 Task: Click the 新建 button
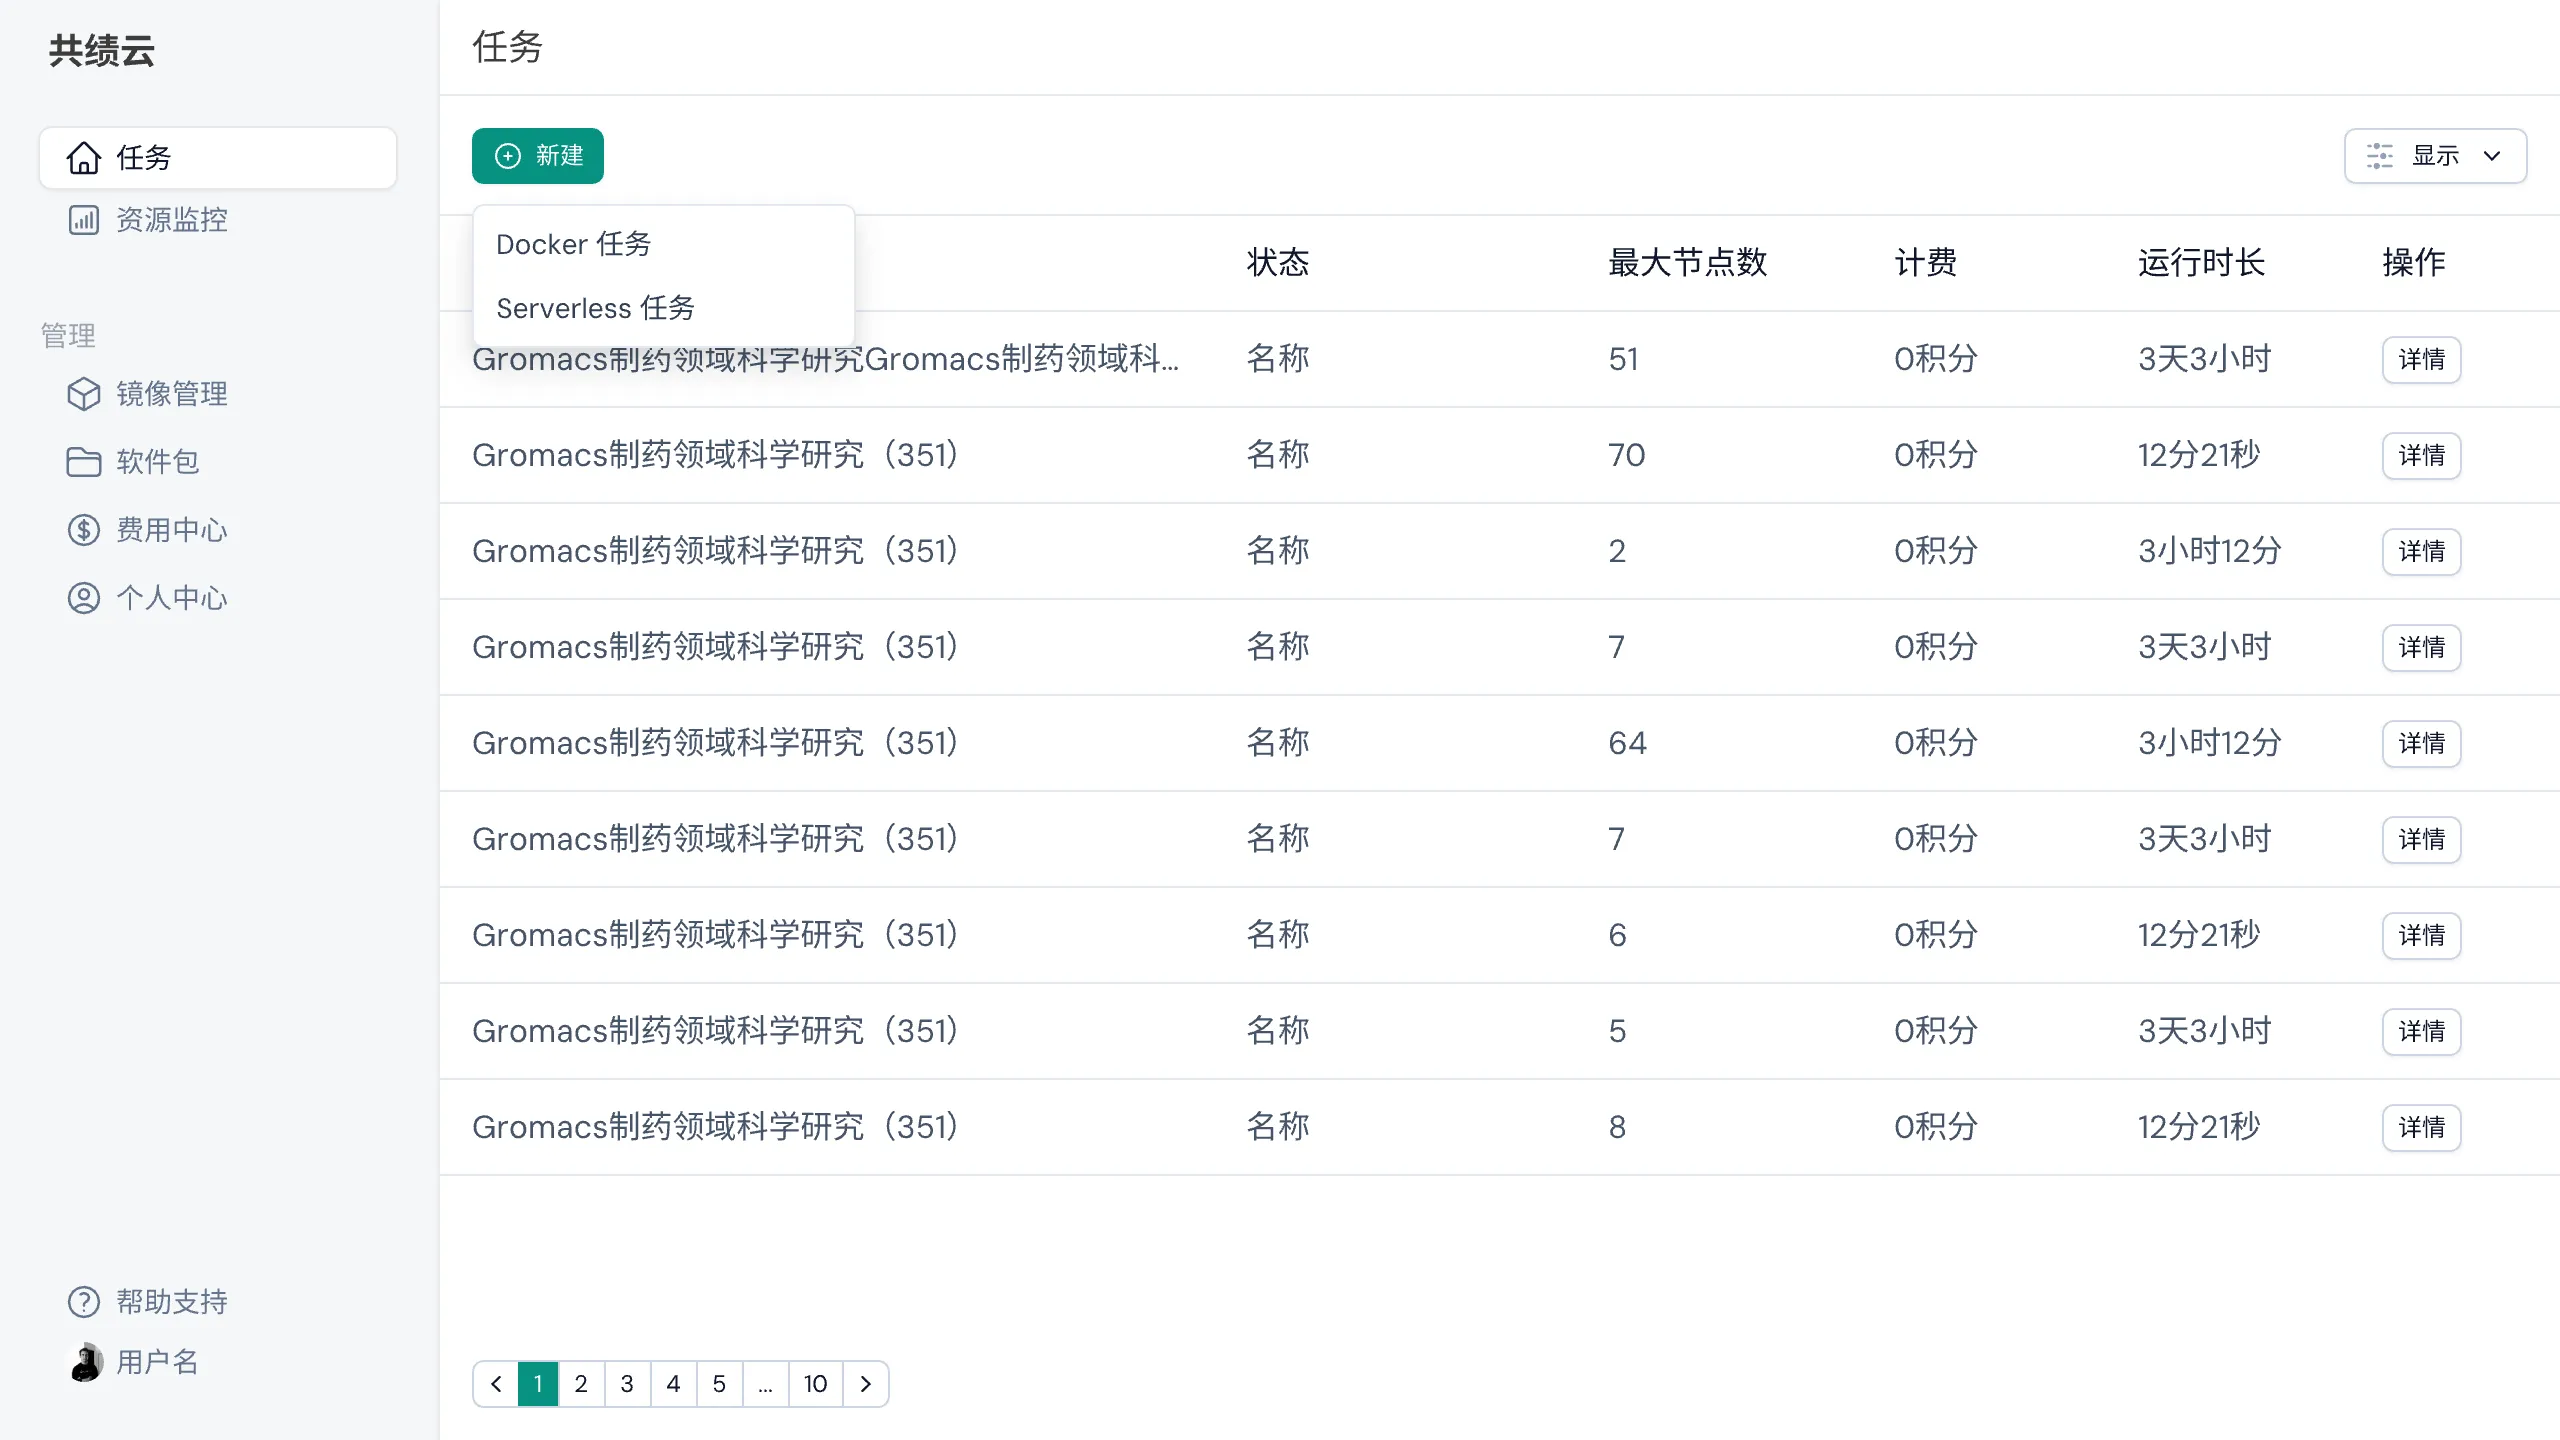click(x=537, y=156)
